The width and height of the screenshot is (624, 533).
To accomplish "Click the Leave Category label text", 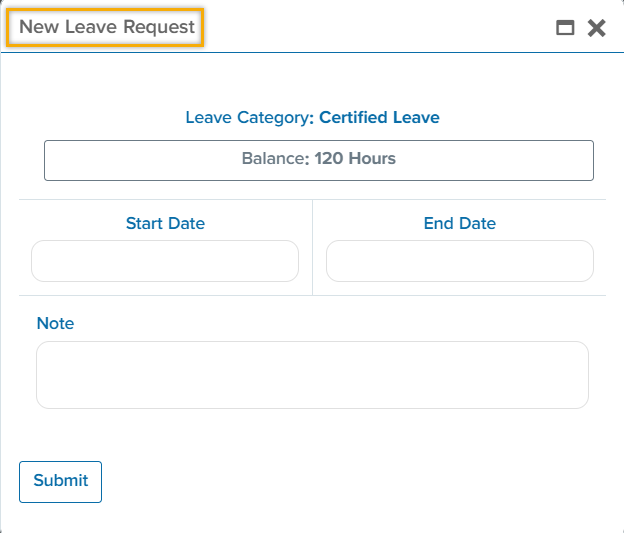I will [x=248, y=118].
